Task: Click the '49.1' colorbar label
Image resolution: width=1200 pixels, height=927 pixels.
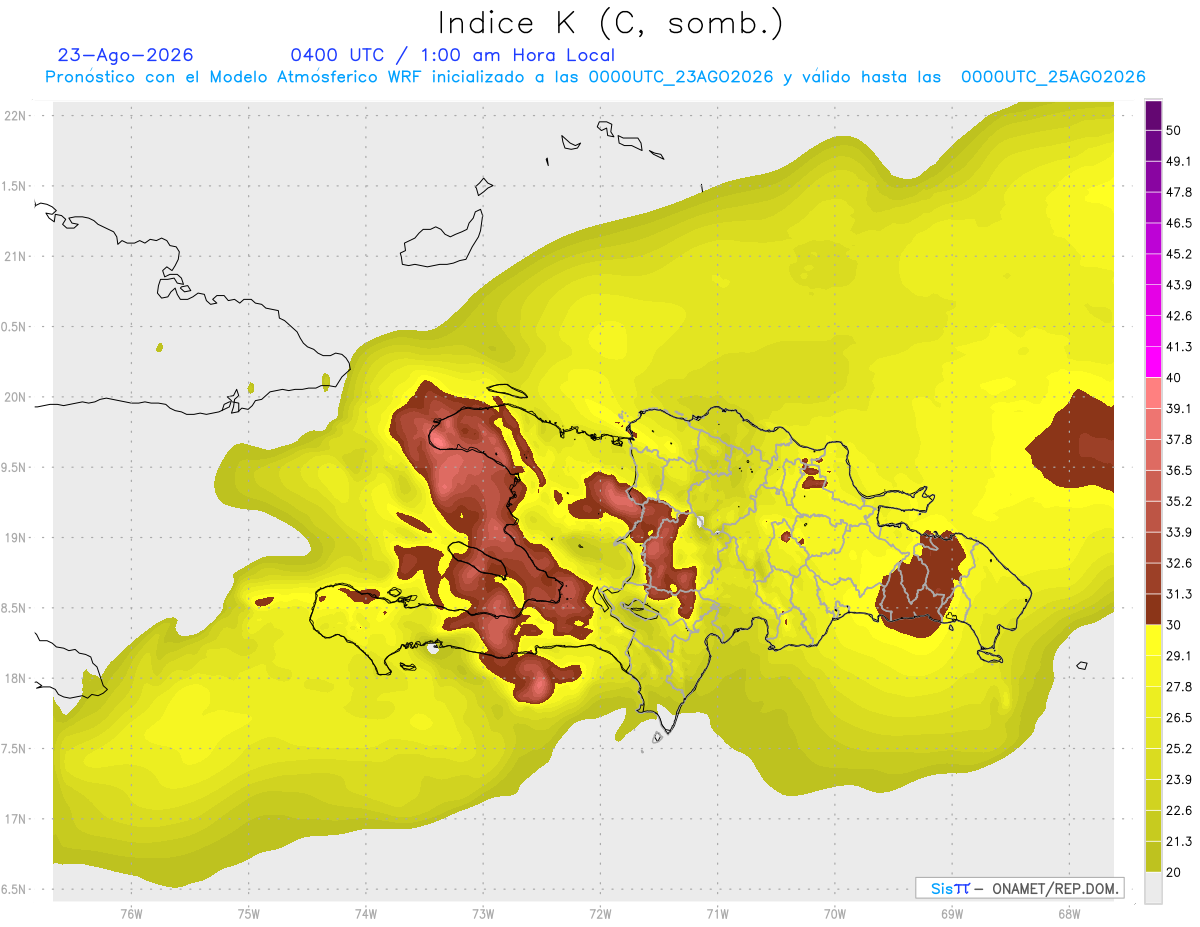Action: [1179, 162]
